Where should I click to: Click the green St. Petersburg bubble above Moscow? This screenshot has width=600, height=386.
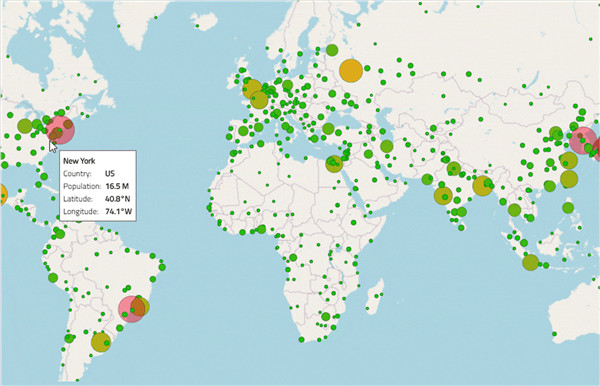tap(332, 50)
